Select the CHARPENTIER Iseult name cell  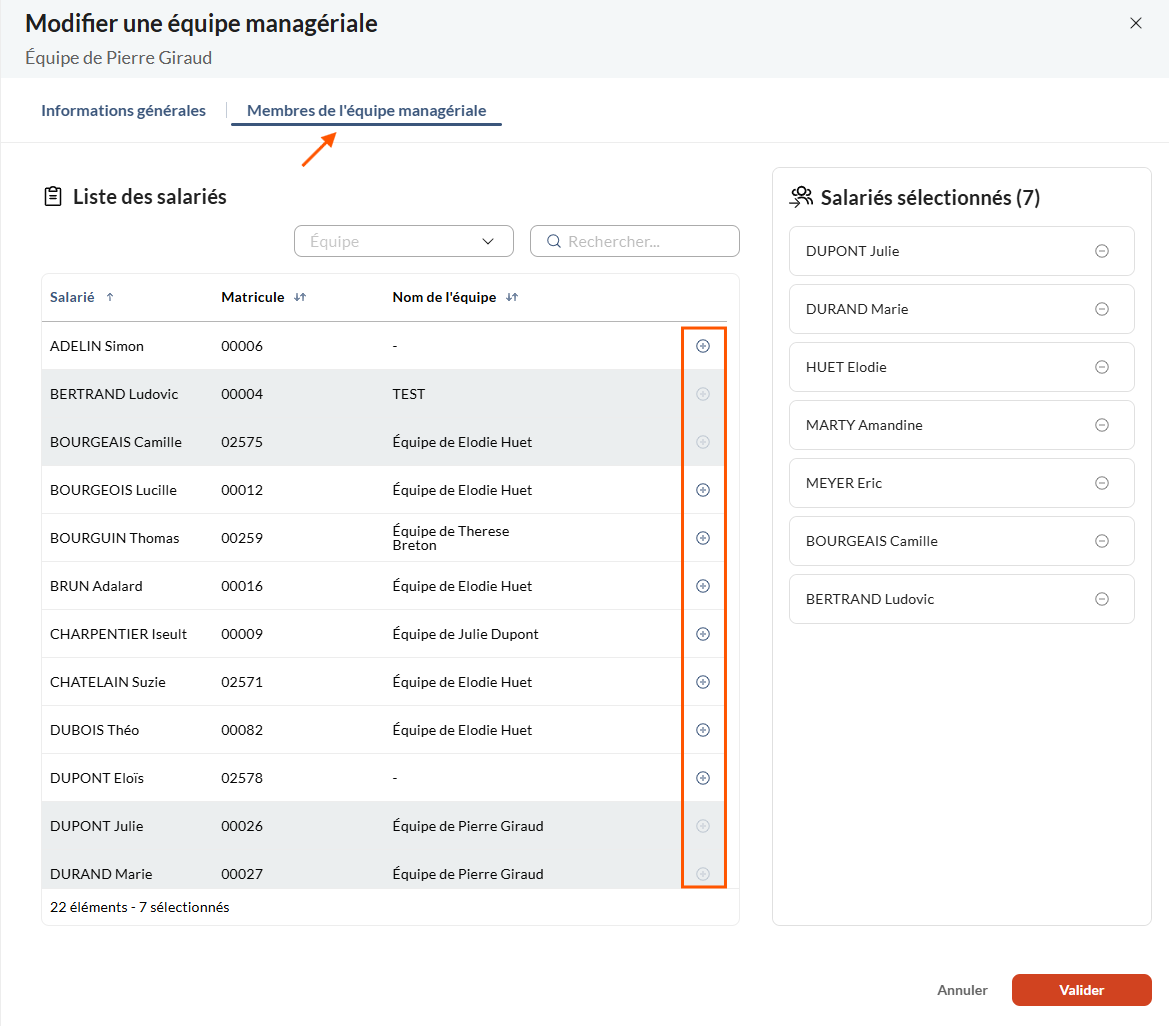[119, 634]
